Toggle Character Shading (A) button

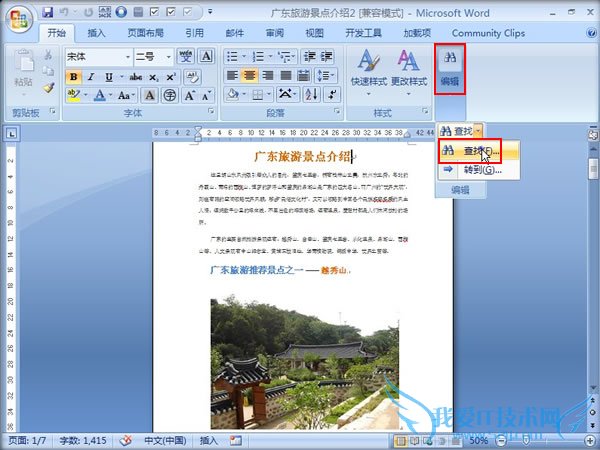(150, 95)
